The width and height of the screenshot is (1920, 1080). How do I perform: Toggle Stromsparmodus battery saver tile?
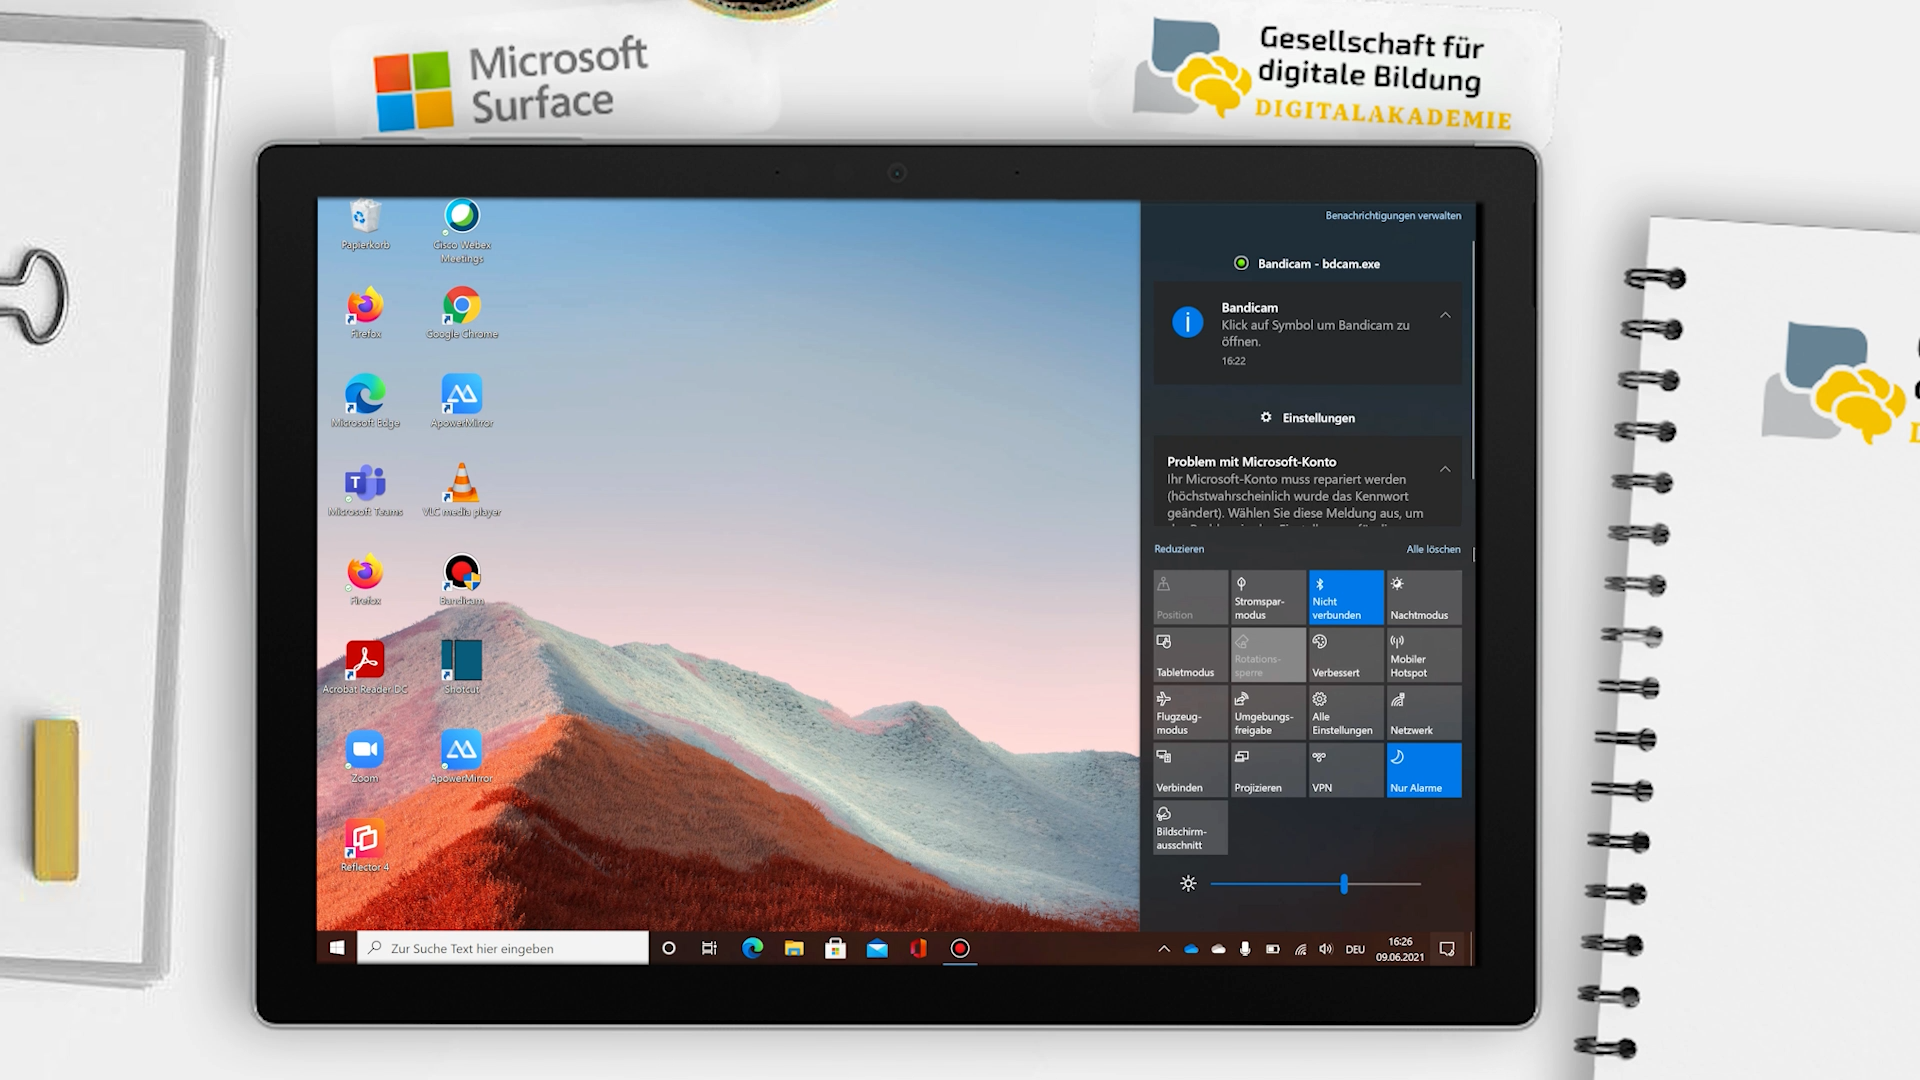coord(1268,598)
